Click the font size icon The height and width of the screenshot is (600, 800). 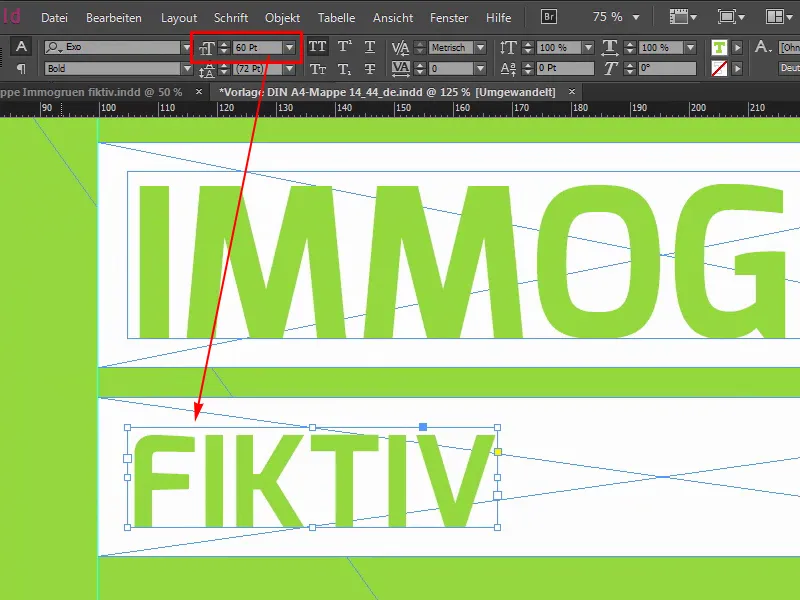pos(207,48)
